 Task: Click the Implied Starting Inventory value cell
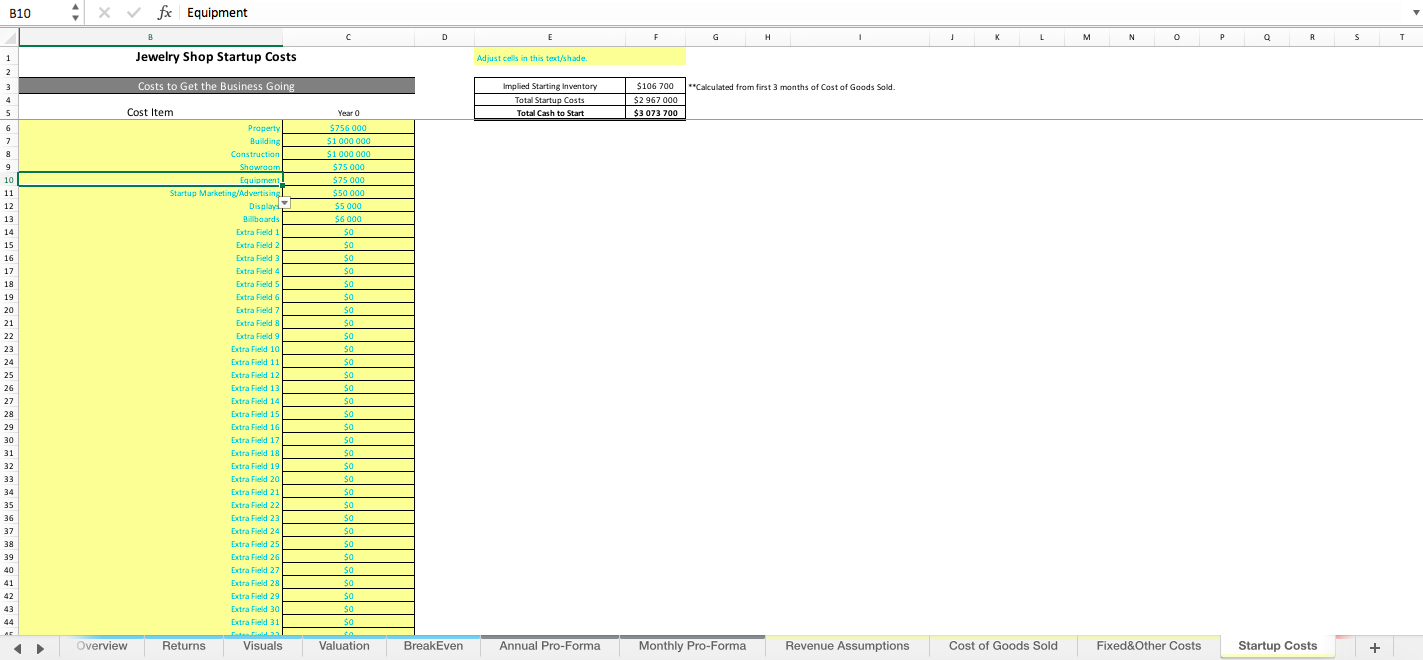[654, 86]
